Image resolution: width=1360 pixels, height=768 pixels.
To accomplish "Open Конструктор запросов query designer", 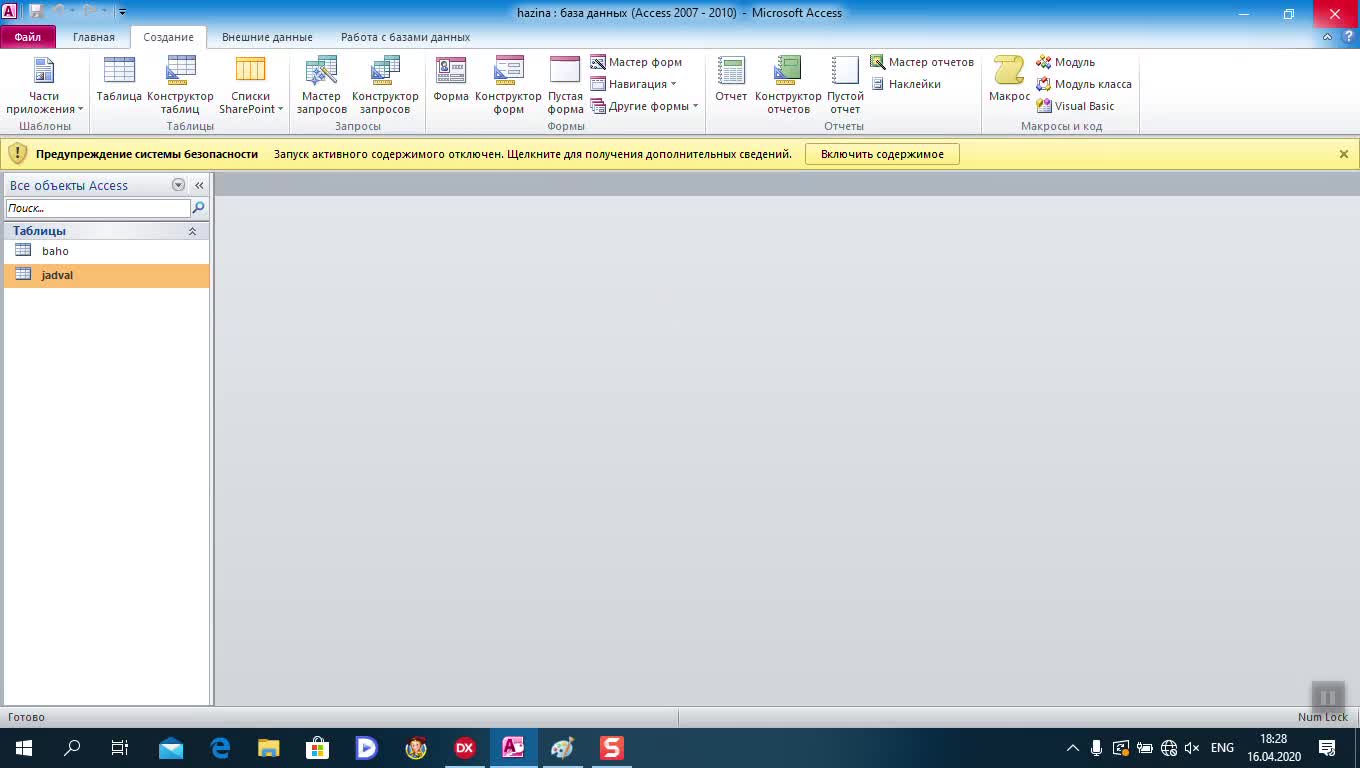I will click(x=385, y=86).
